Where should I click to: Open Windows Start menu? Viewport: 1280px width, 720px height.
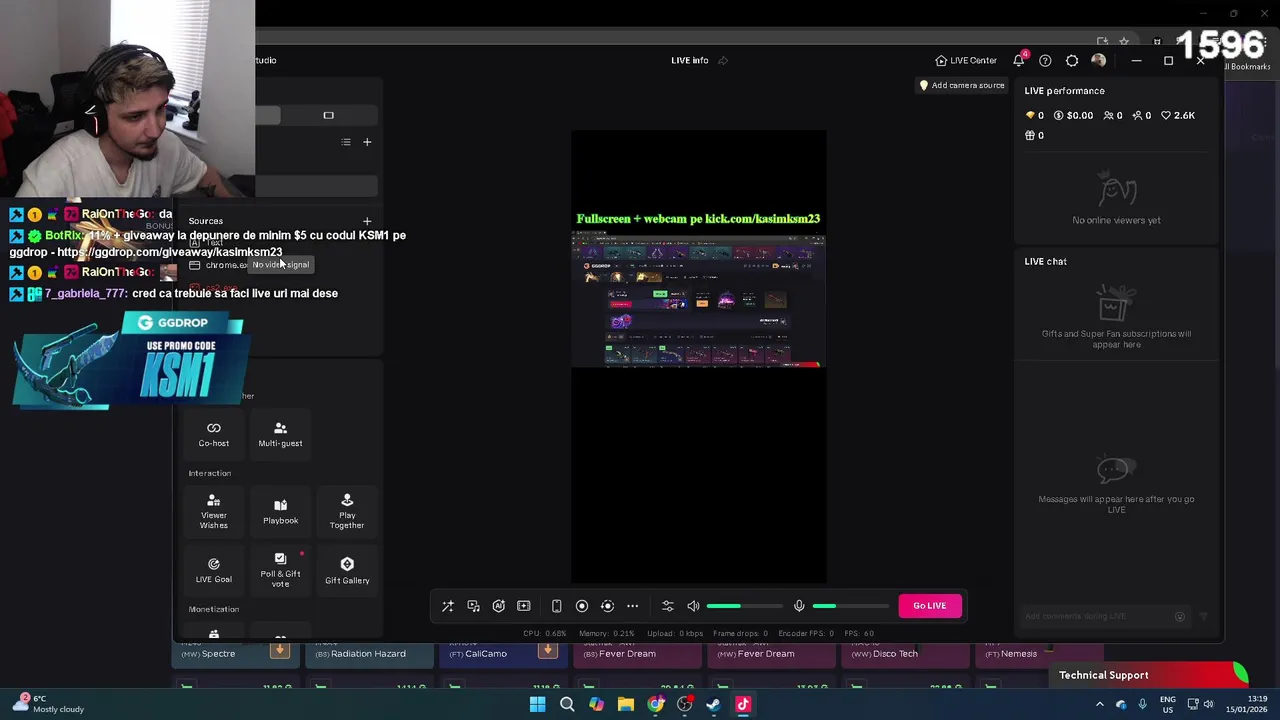[537, 704]
